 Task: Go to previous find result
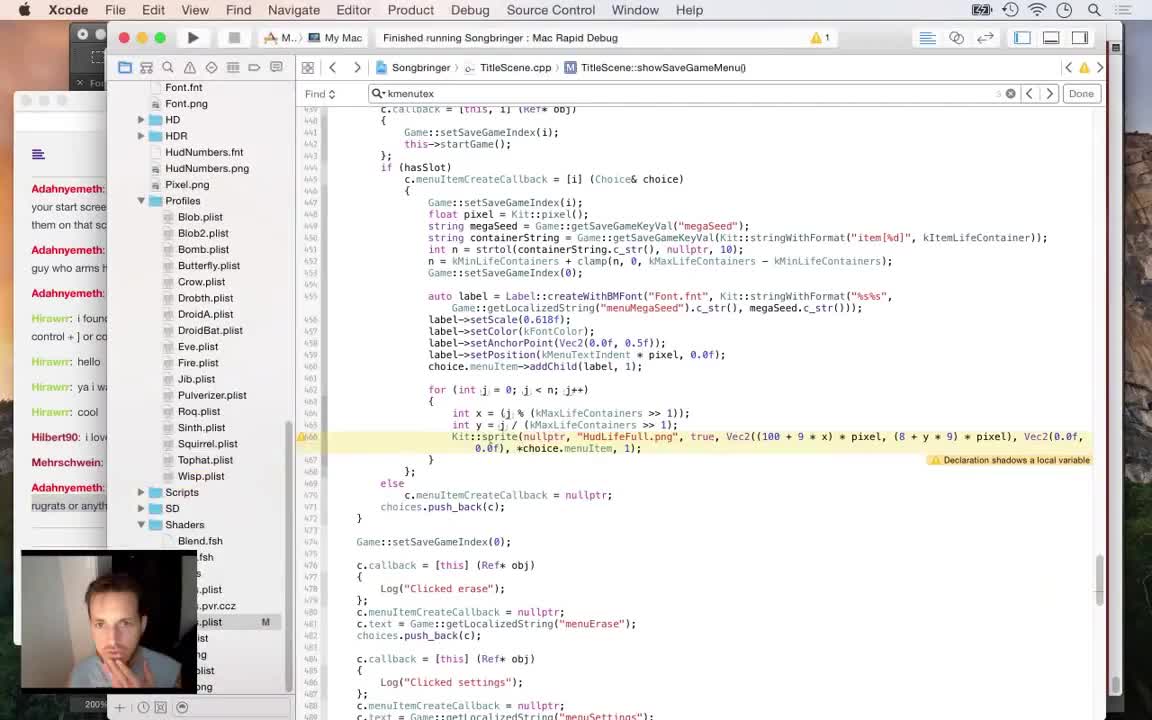(x=1030, y=94)
